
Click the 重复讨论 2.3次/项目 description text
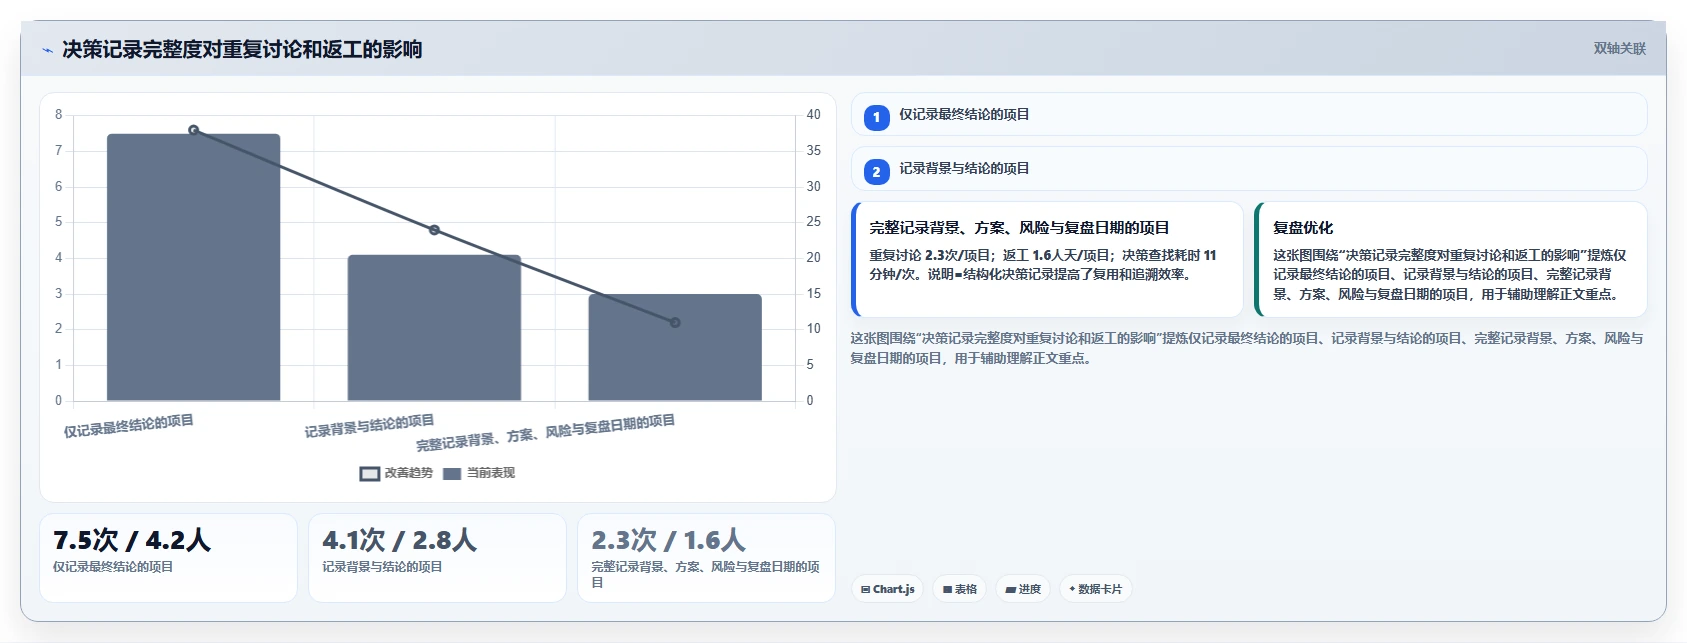click(x=1043, y=265)
